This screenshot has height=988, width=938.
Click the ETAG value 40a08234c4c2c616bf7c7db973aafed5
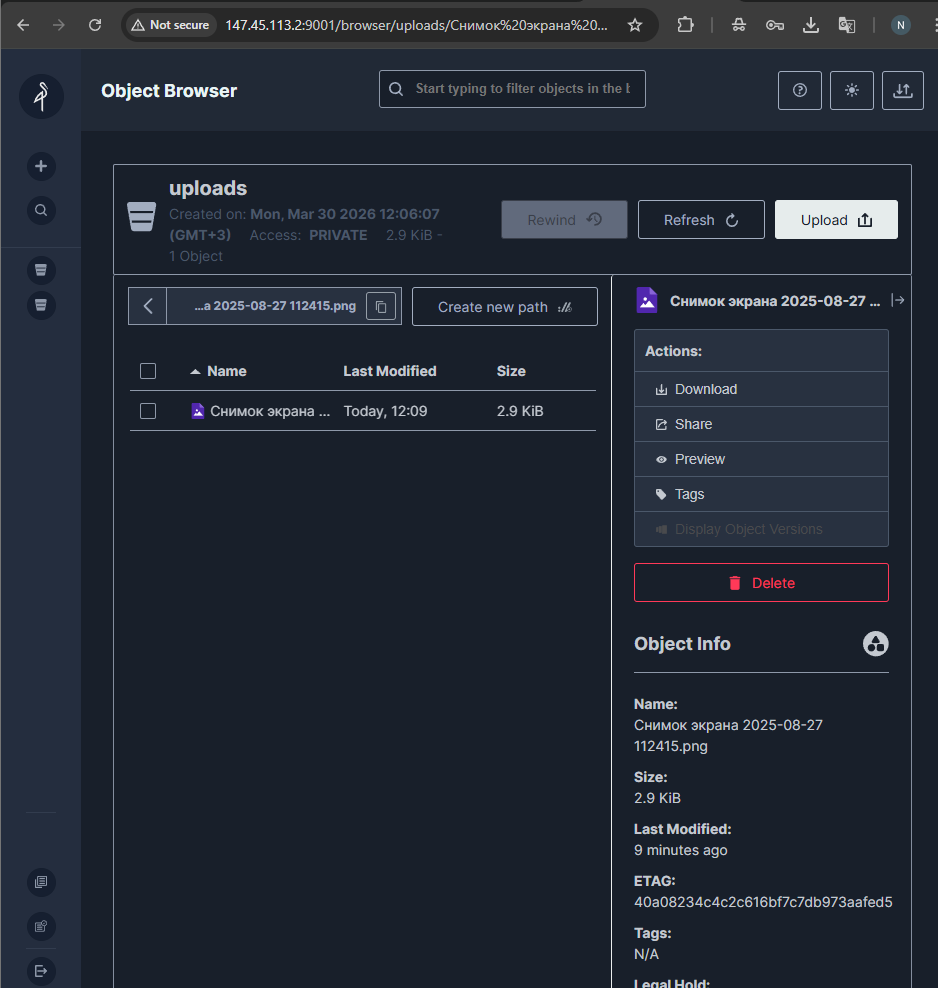763,902
